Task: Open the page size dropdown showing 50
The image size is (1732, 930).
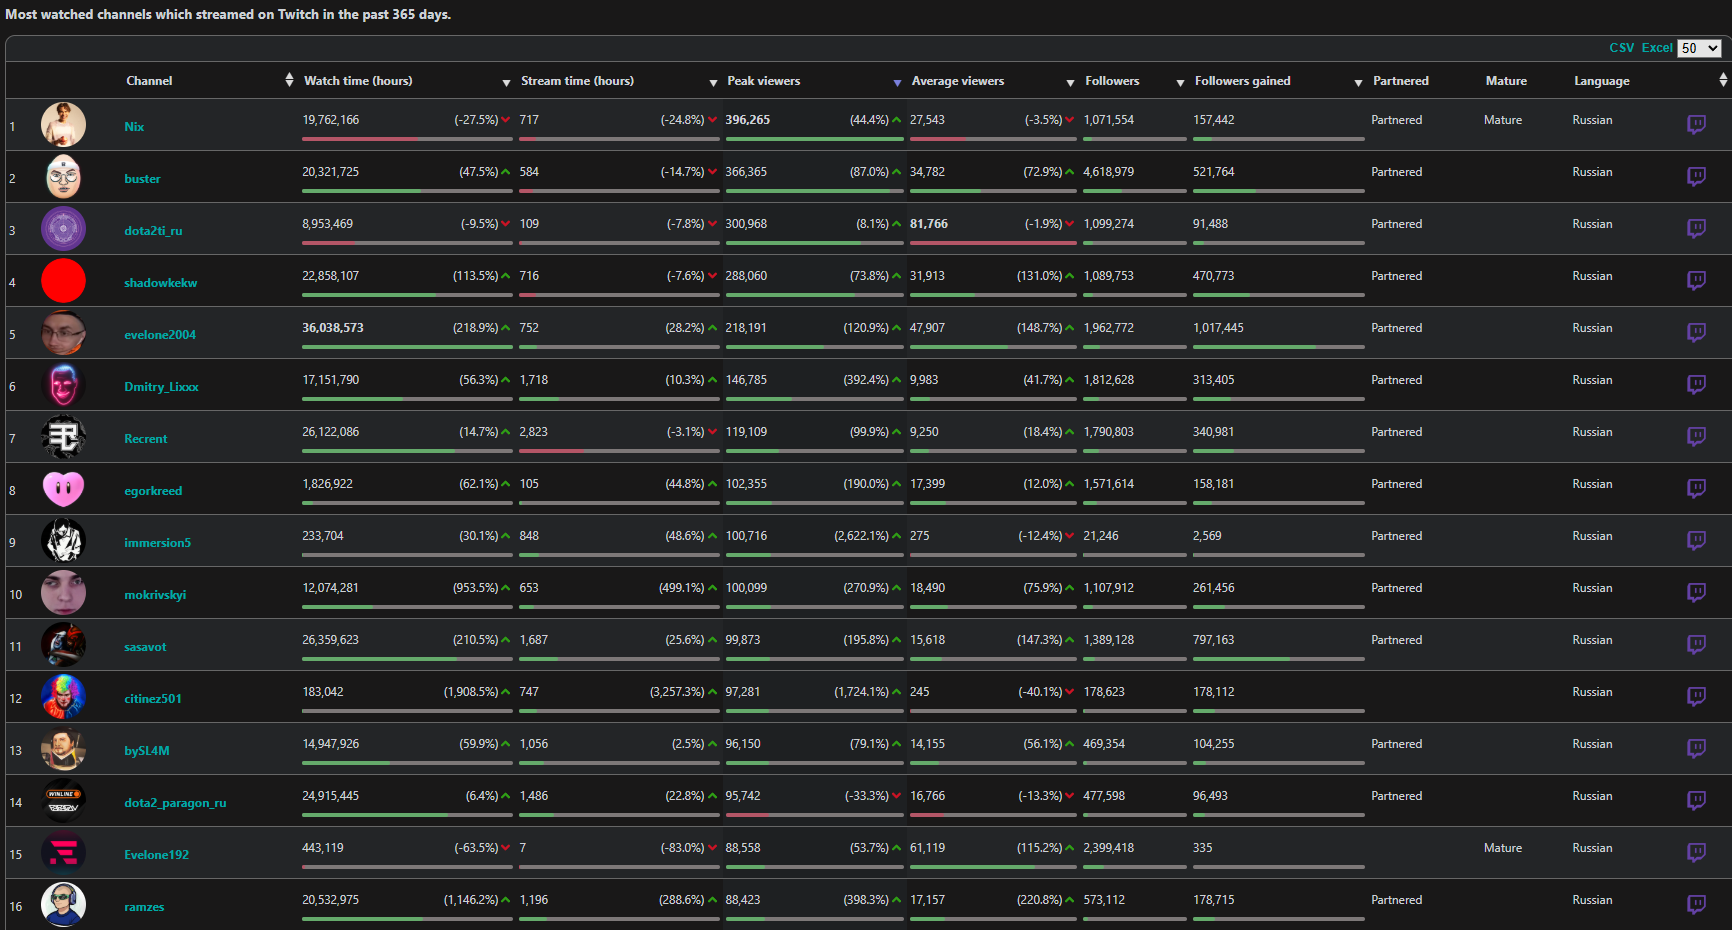Action: (x=1699, y=48)
